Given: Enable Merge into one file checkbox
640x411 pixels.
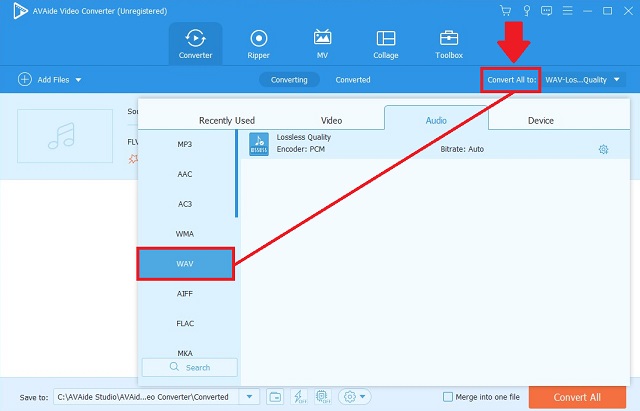Looking at the screenshot, I should pyautogui.click(x=448, y=397).
